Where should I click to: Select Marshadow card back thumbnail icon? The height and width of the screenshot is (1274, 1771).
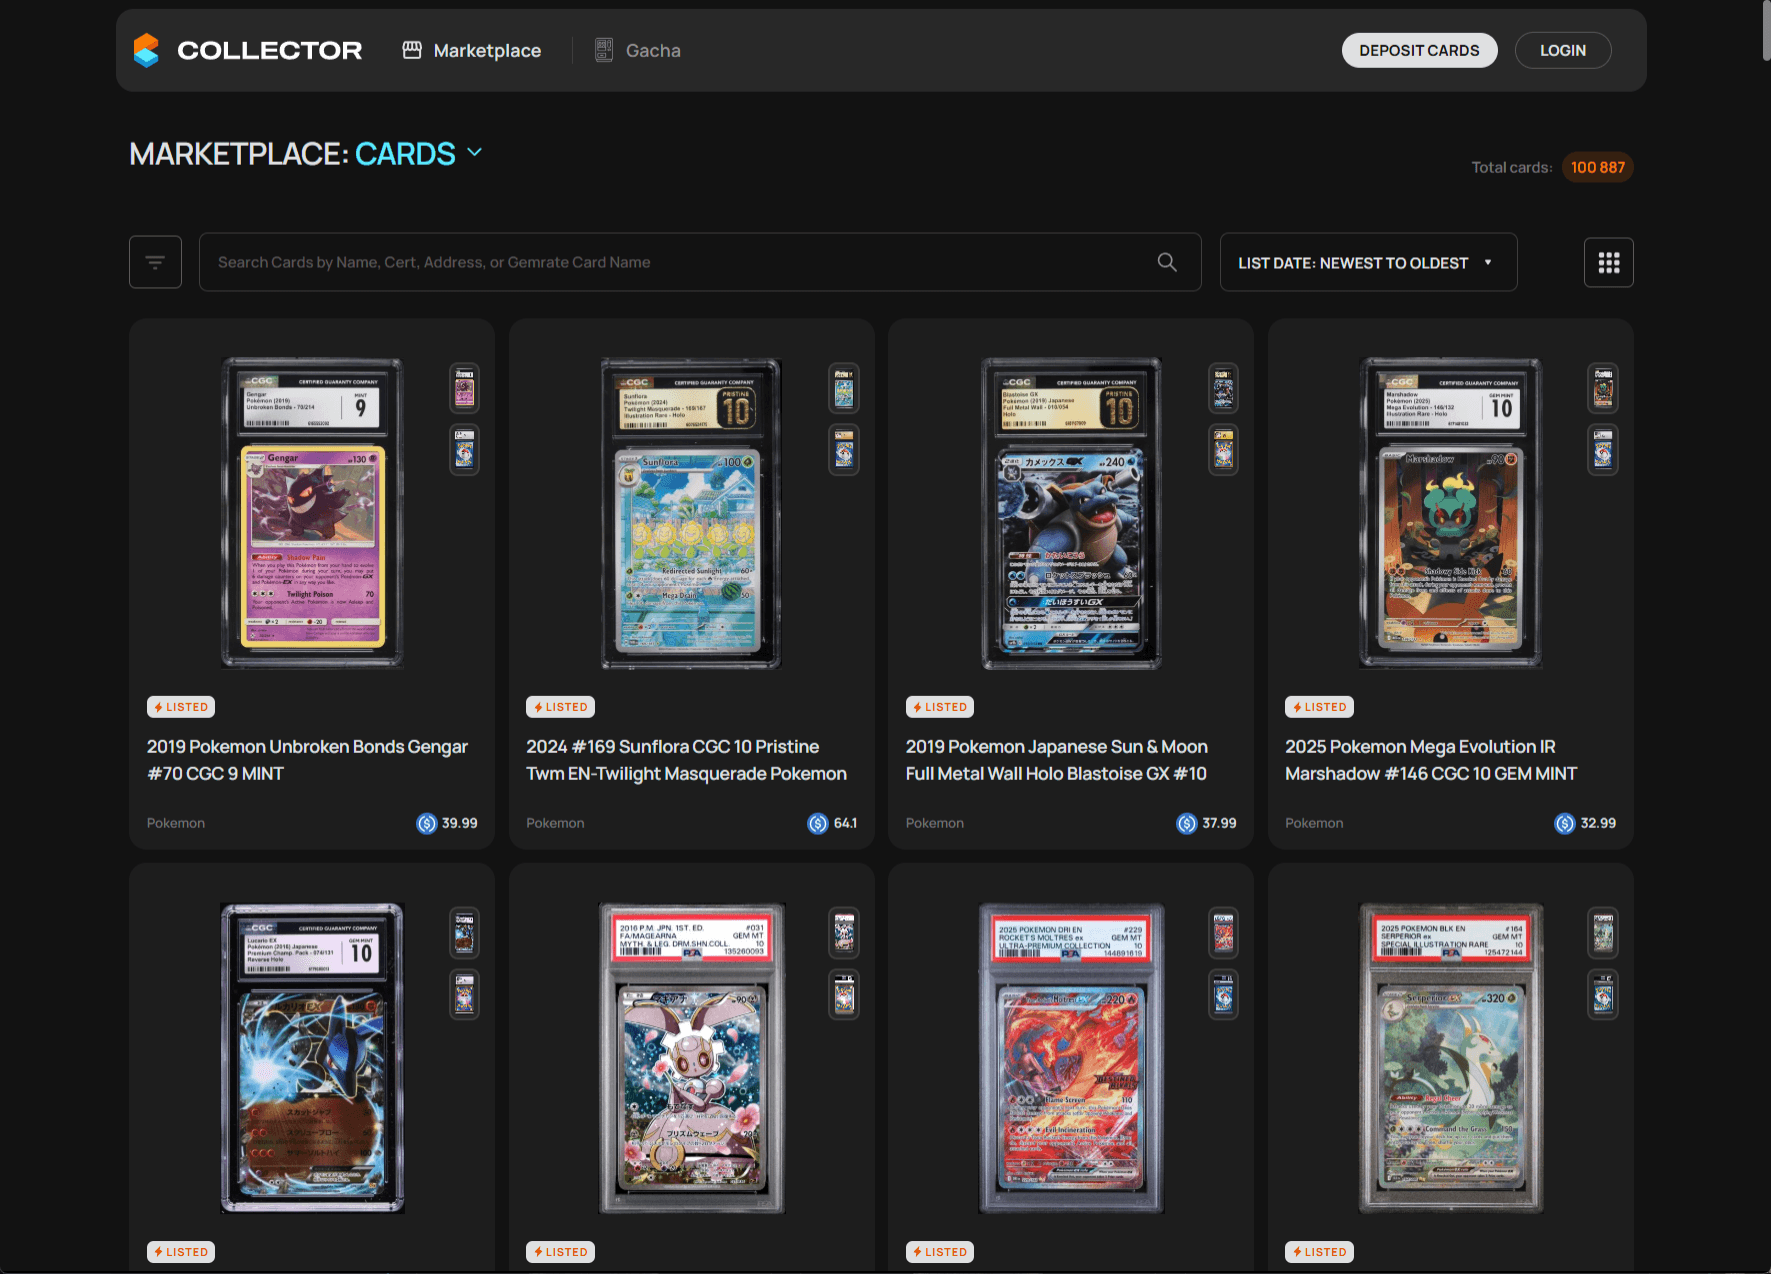[1603, 449]
